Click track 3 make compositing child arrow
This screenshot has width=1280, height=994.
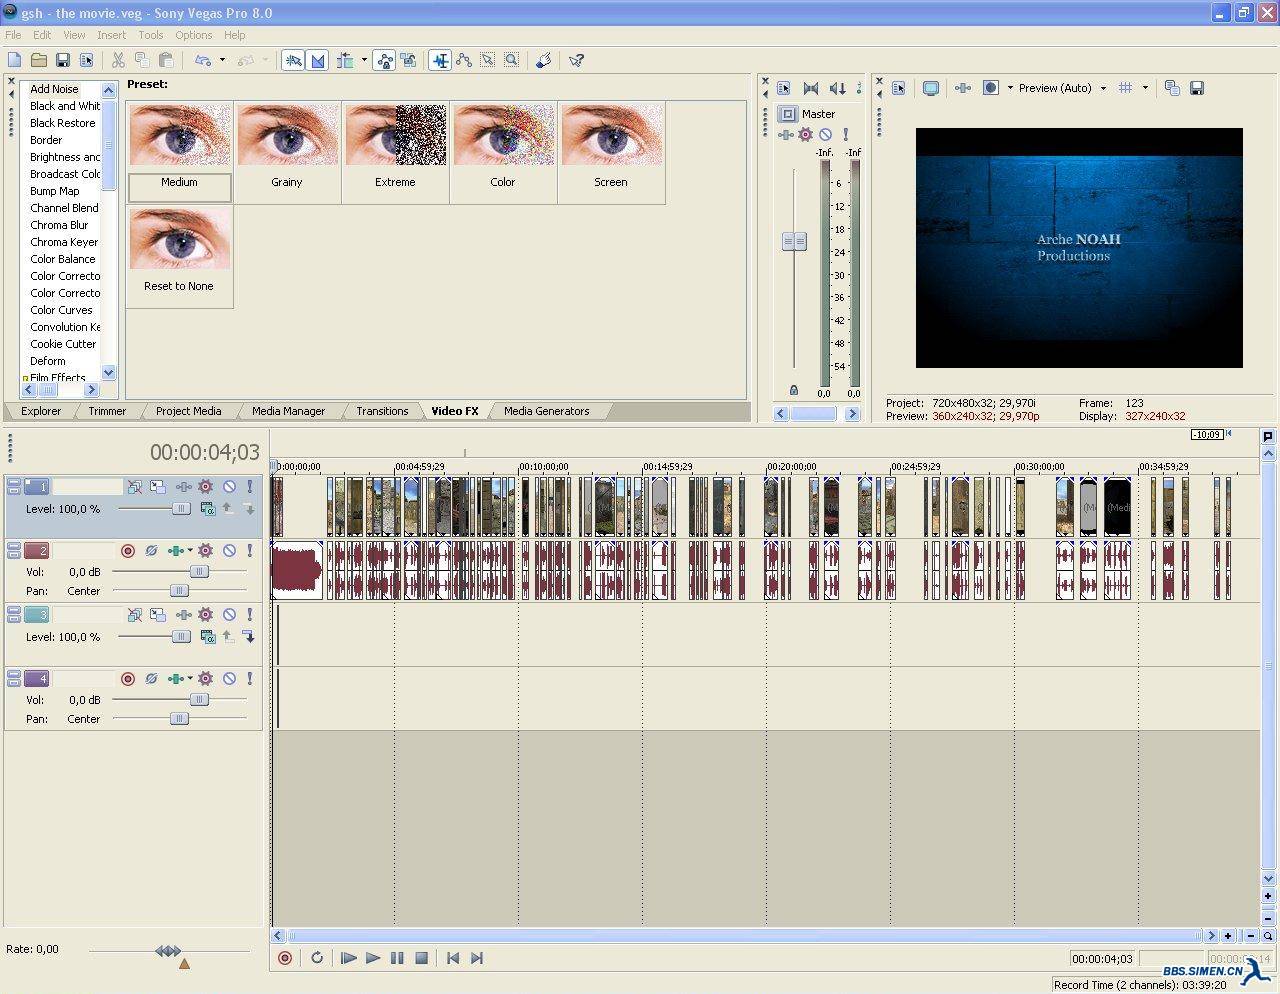249,637
